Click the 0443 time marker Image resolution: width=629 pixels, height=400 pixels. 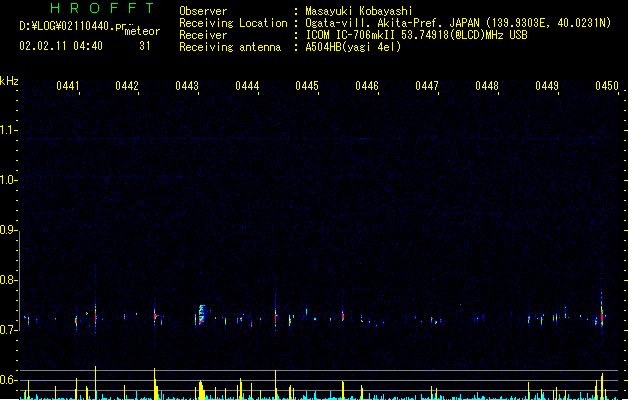pos(187,86)
